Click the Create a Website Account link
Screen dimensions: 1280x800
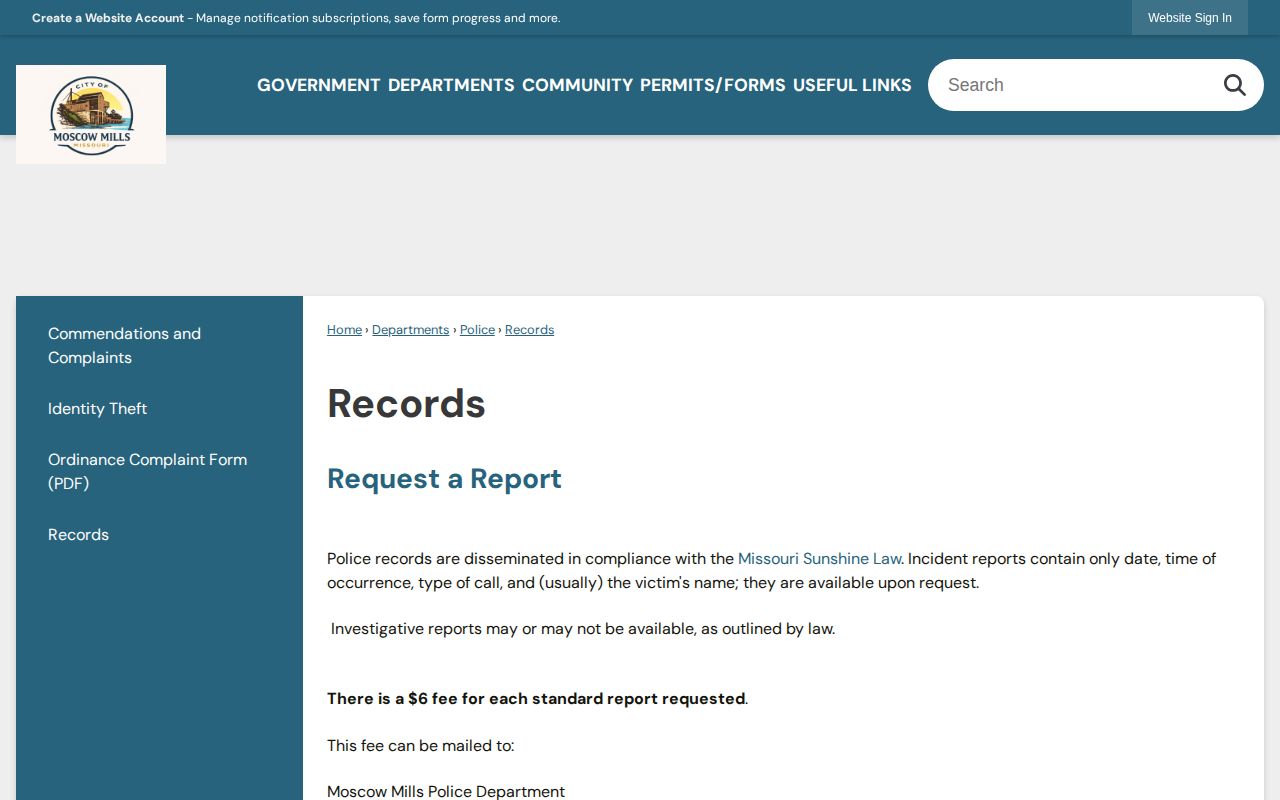pos(108,18)
